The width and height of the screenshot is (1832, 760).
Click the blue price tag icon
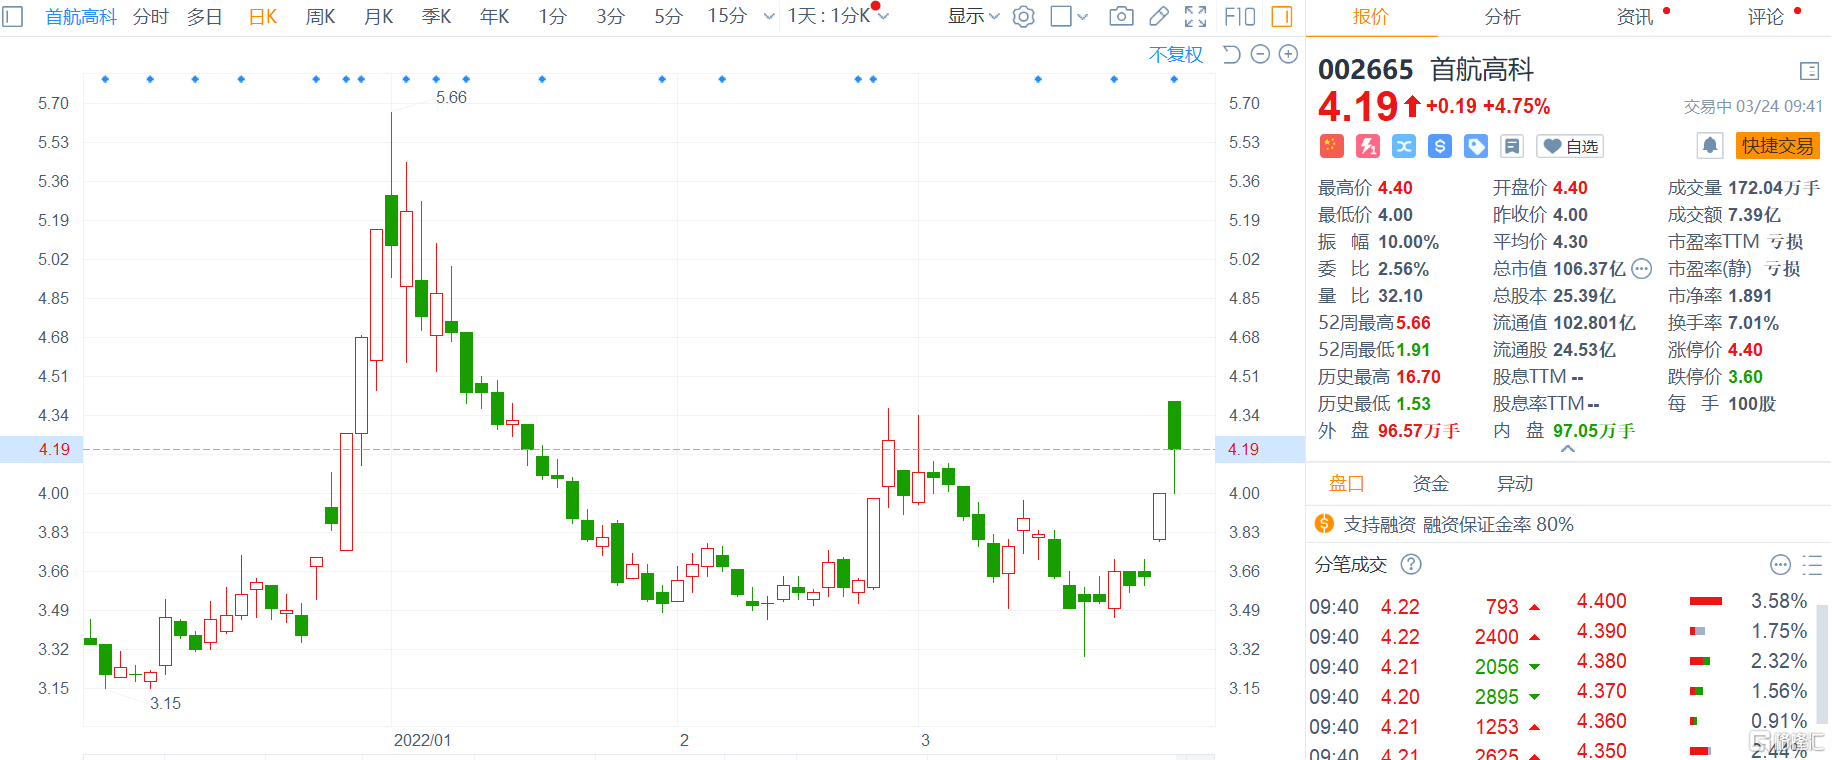pyautogui.click(x=1476, y=146)
